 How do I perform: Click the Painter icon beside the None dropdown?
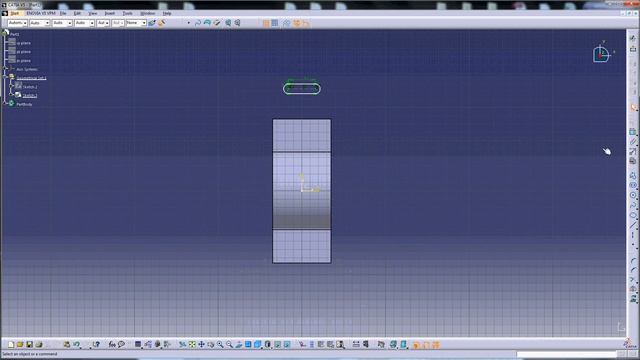(152, 23)
